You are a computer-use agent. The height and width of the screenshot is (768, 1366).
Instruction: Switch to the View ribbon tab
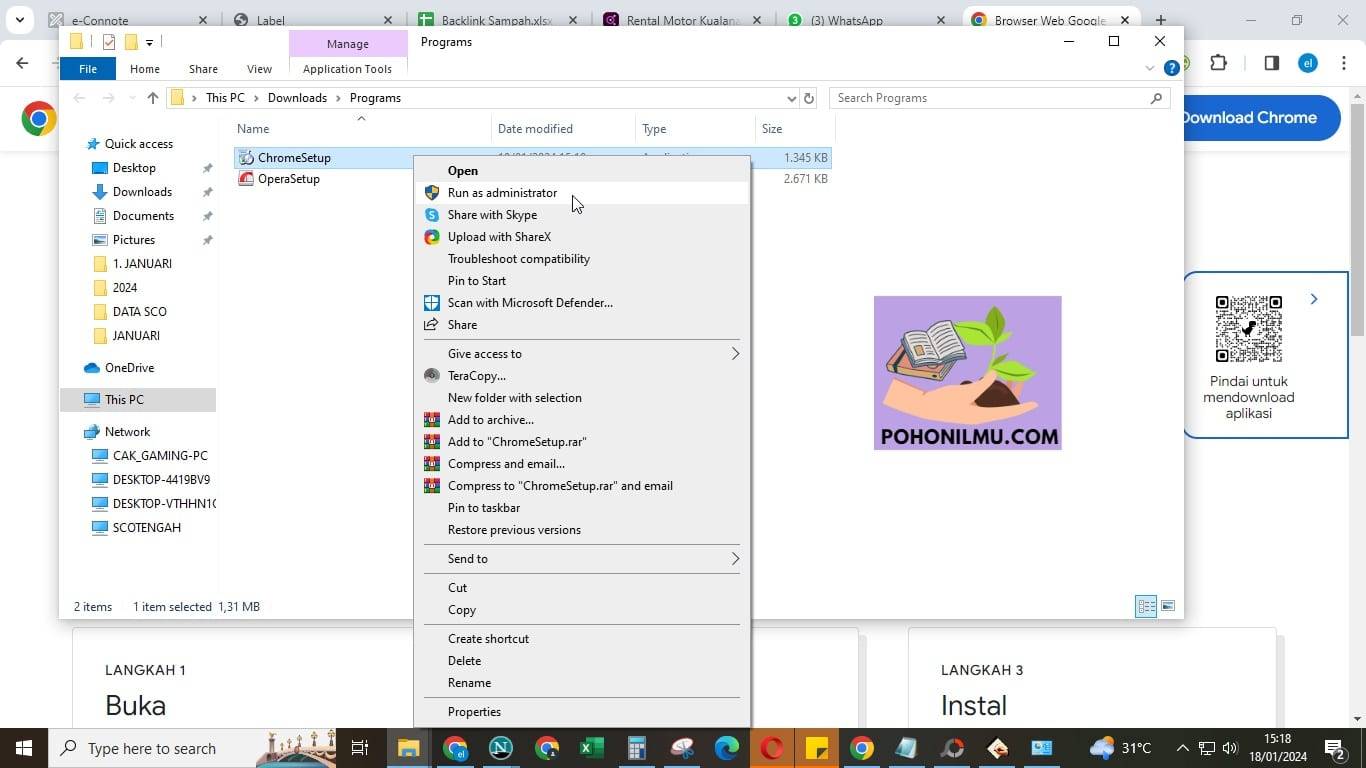click(259, 69)
